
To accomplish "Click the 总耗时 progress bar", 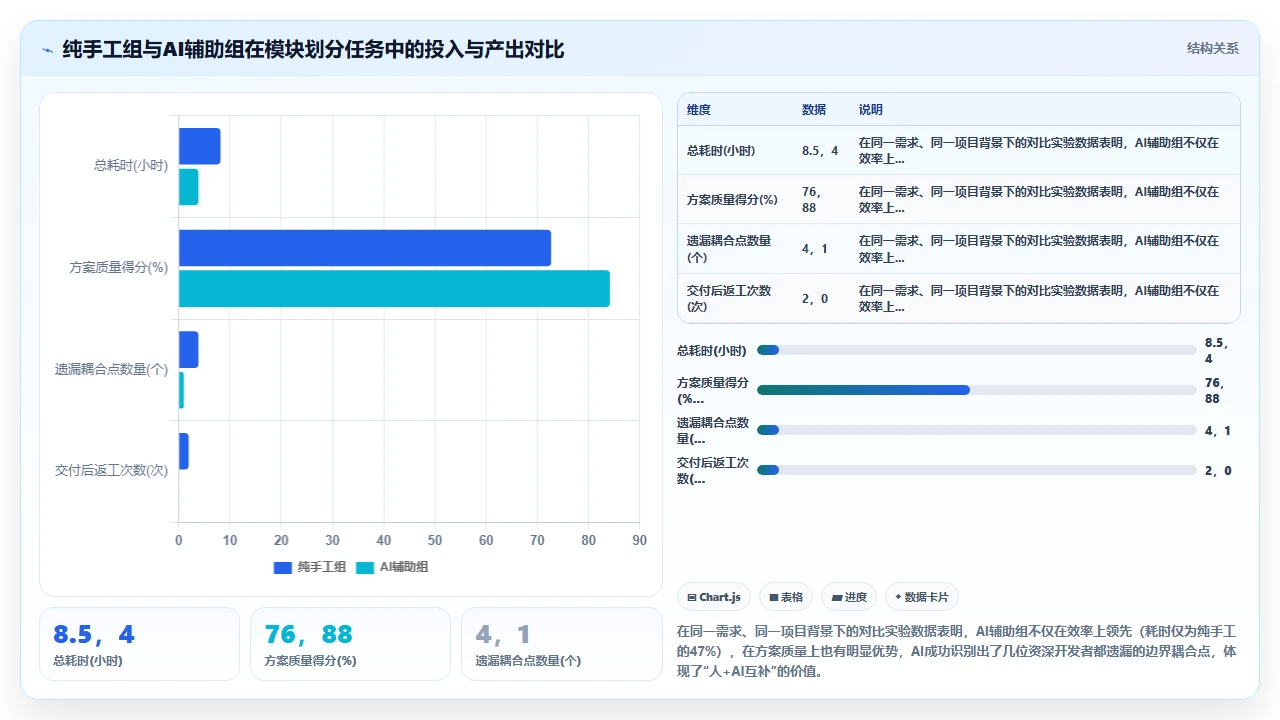I will [x=977, y=350].
